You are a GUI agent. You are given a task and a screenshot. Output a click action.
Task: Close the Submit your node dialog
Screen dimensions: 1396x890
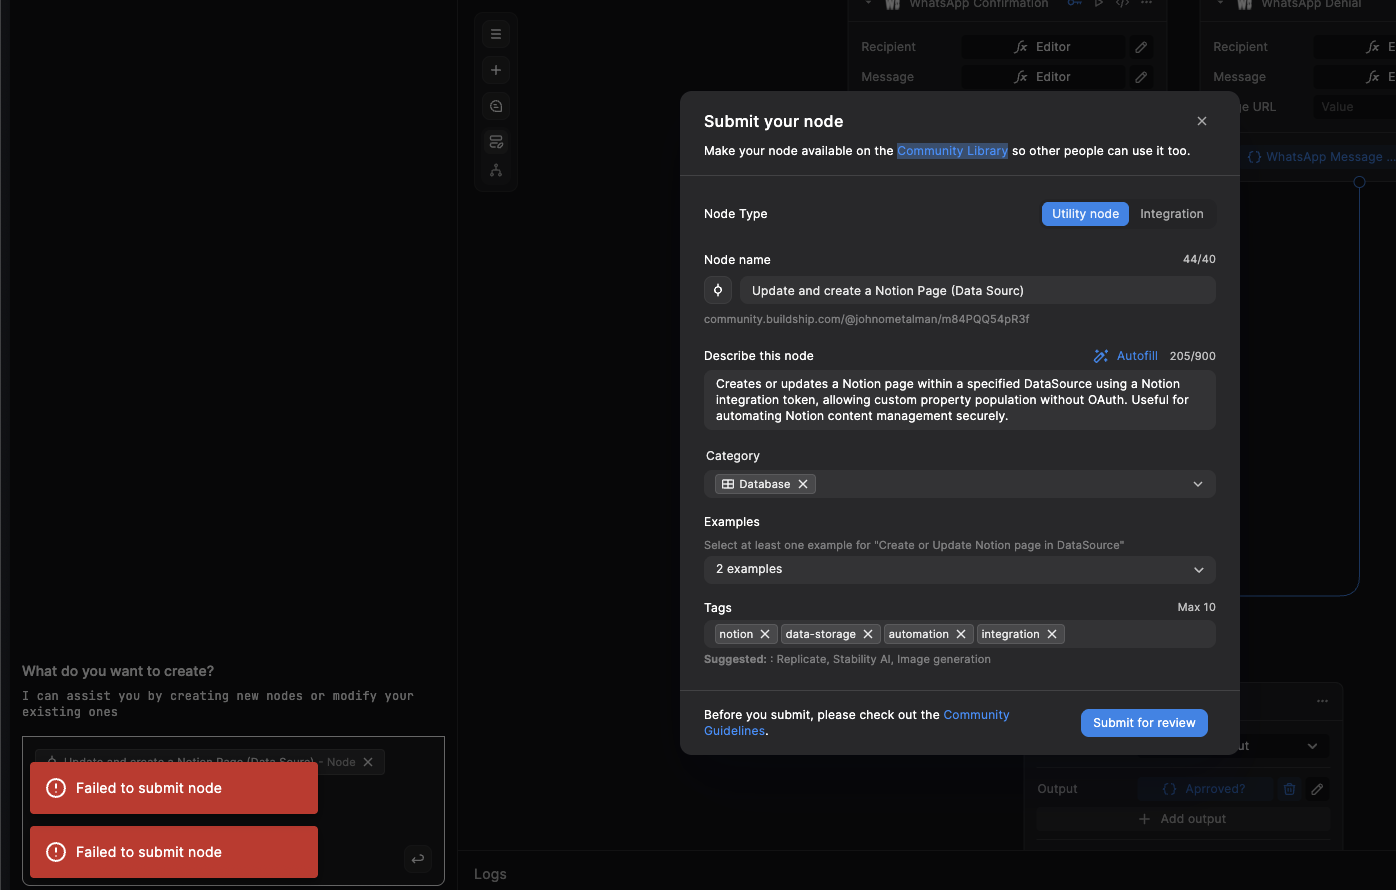tap(1202, 121)
